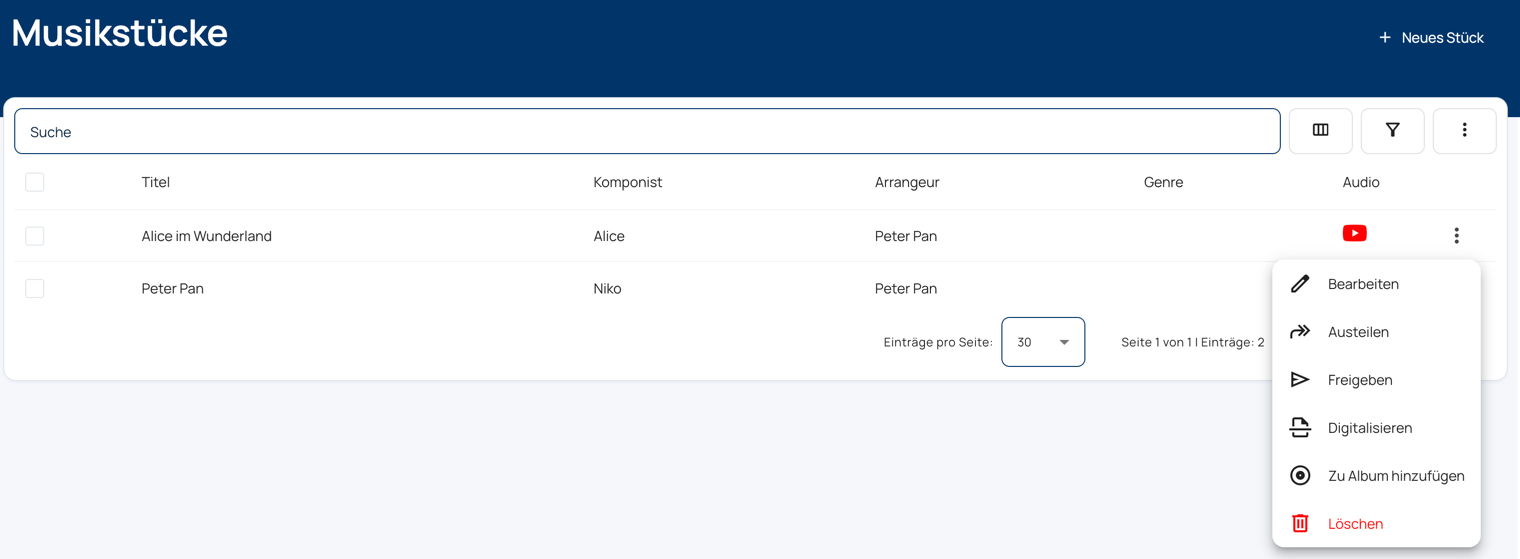
Task: Click the column layout icon button
Action: pos(1320,131)
